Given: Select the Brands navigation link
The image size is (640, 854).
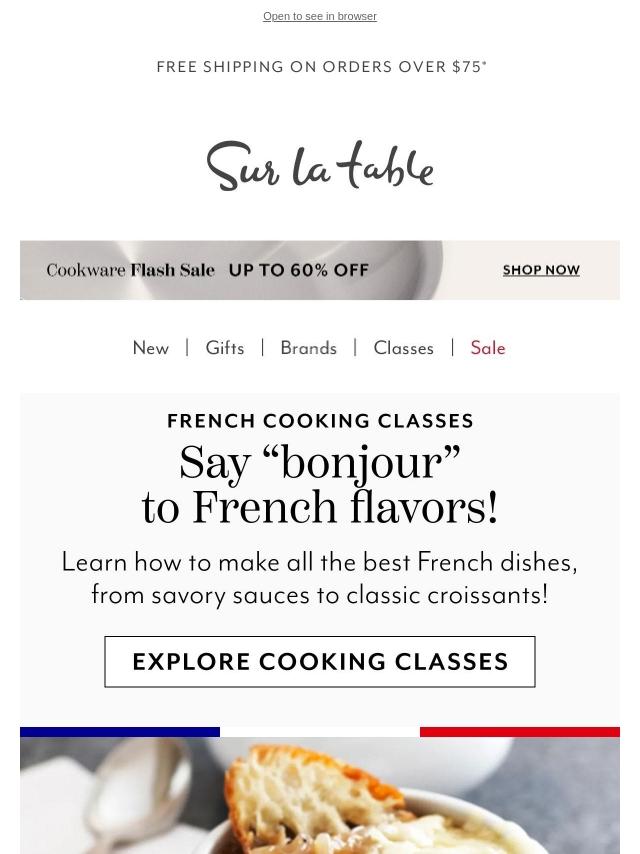Looking at the screenshot, I should (x=308, y=348).
